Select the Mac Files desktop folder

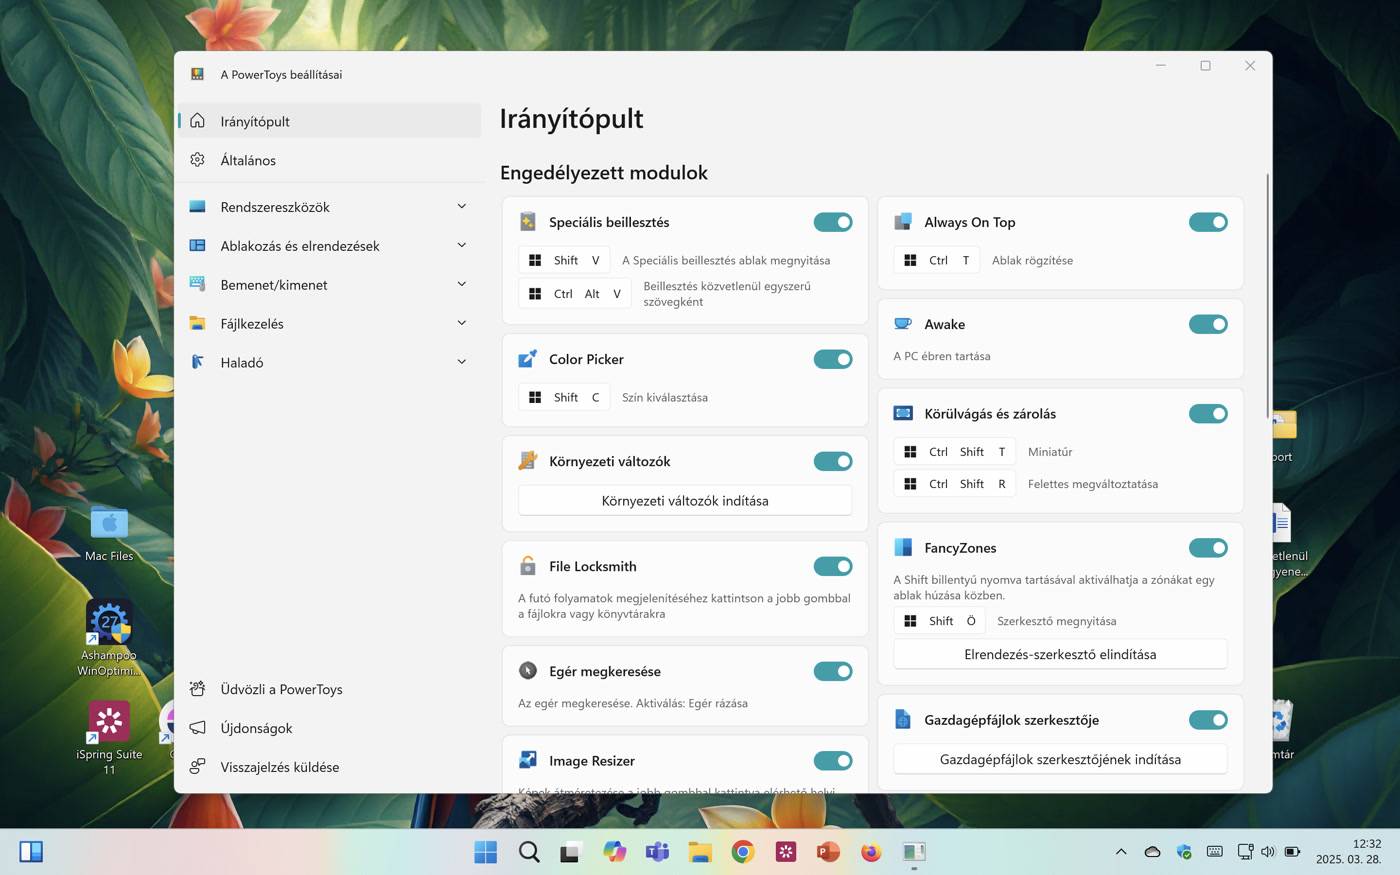pos(109,533)
